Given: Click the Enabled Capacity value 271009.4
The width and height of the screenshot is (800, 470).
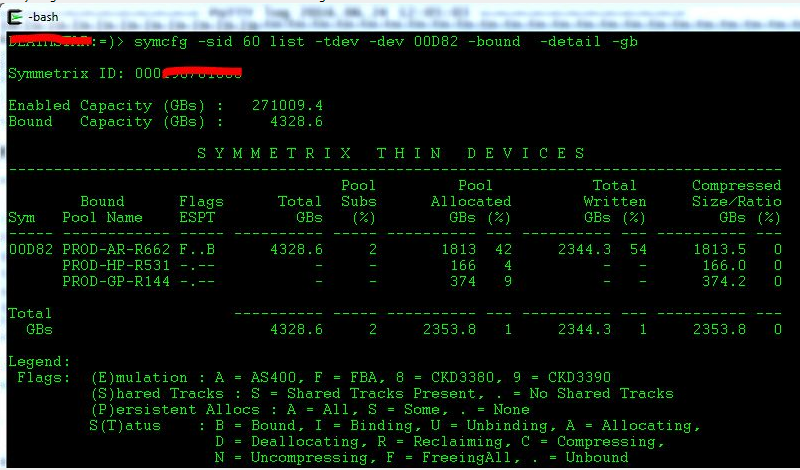Looking at the screenshot, I should (x=287, y=105).
